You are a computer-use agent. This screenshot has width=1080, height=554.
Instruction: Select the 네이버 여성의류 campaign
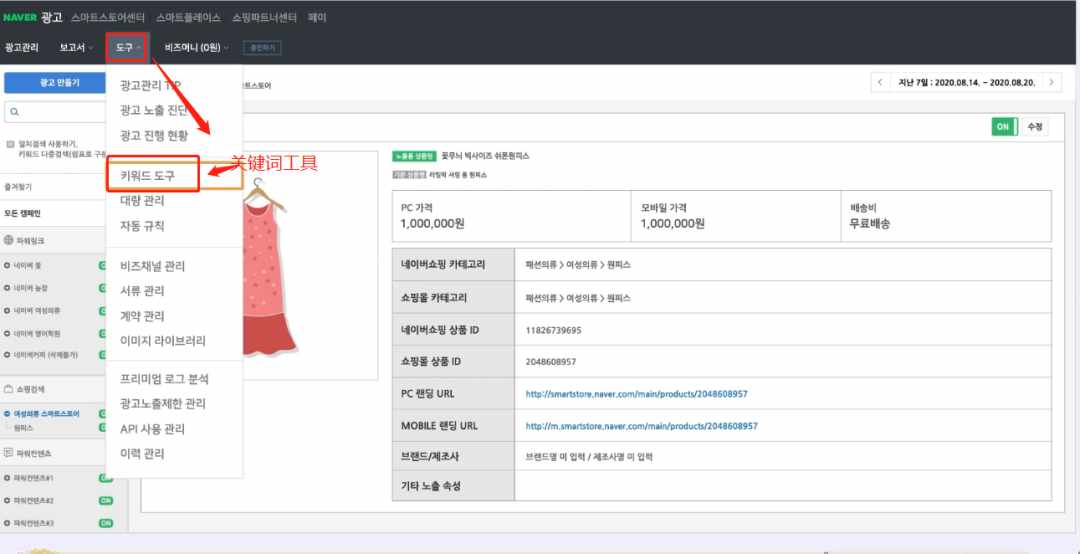click(36, 310)
